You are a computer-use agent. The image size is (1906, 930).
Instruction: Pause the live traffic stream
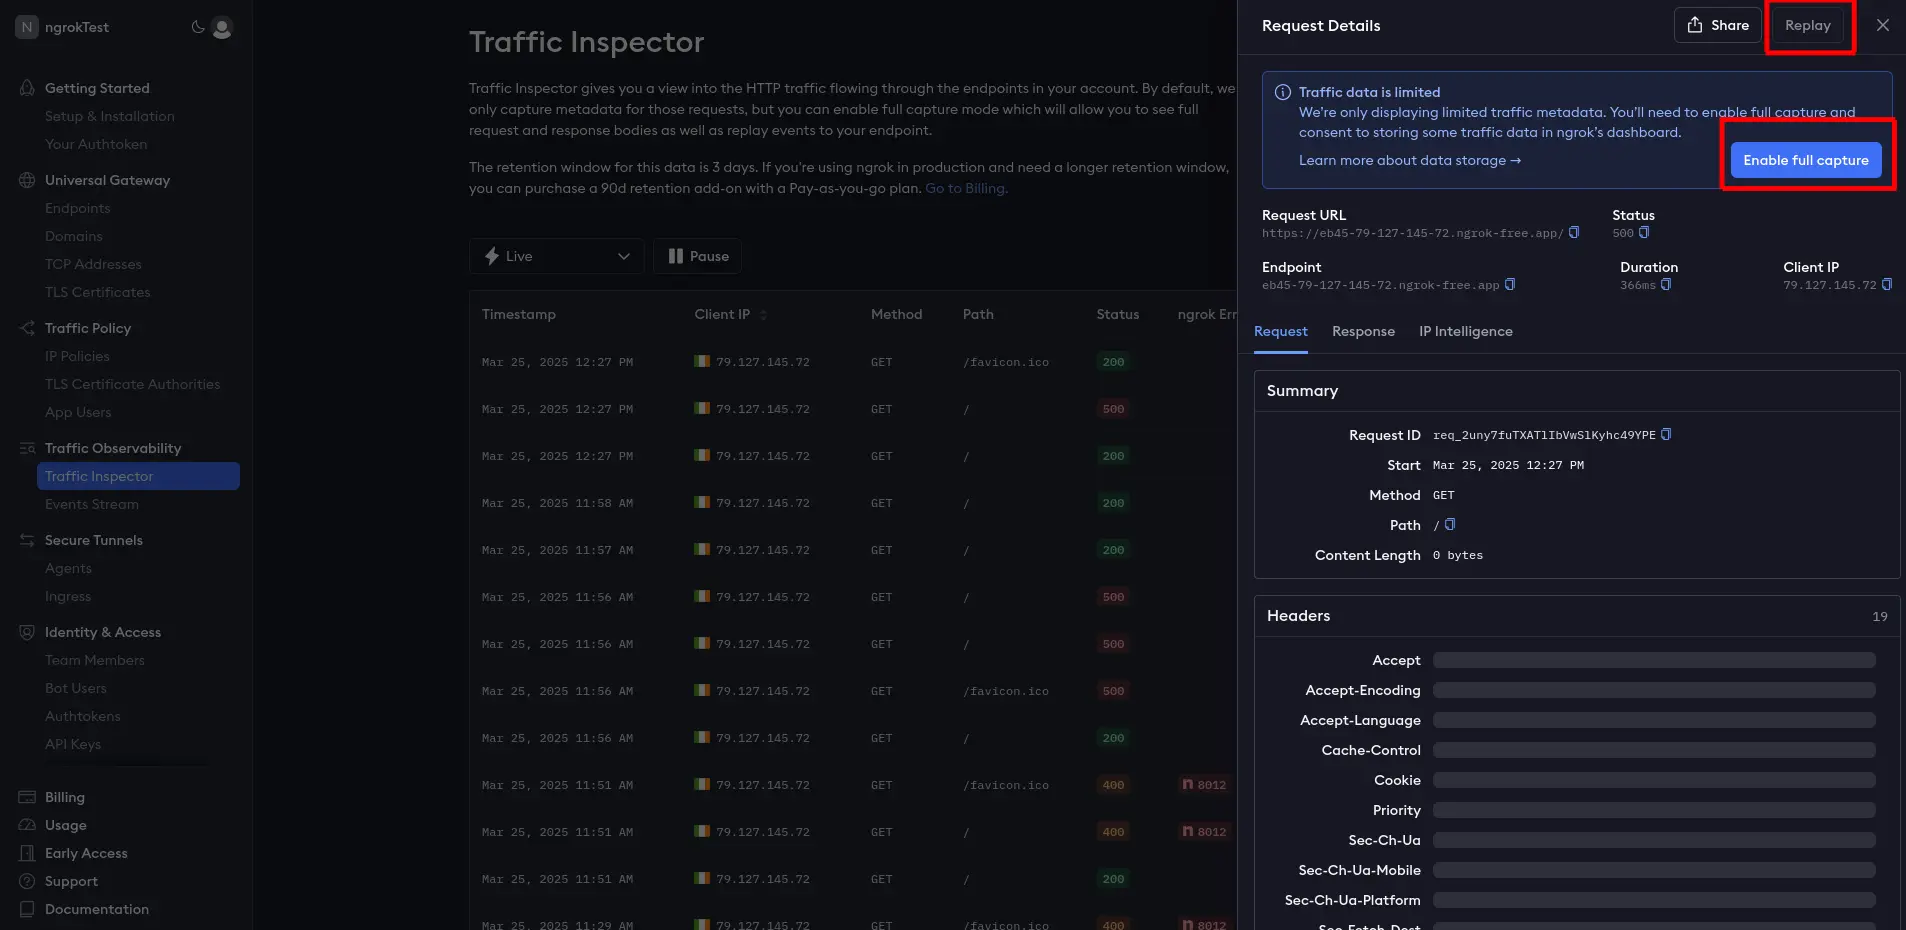pyautogui.click(x=697, y=256)
